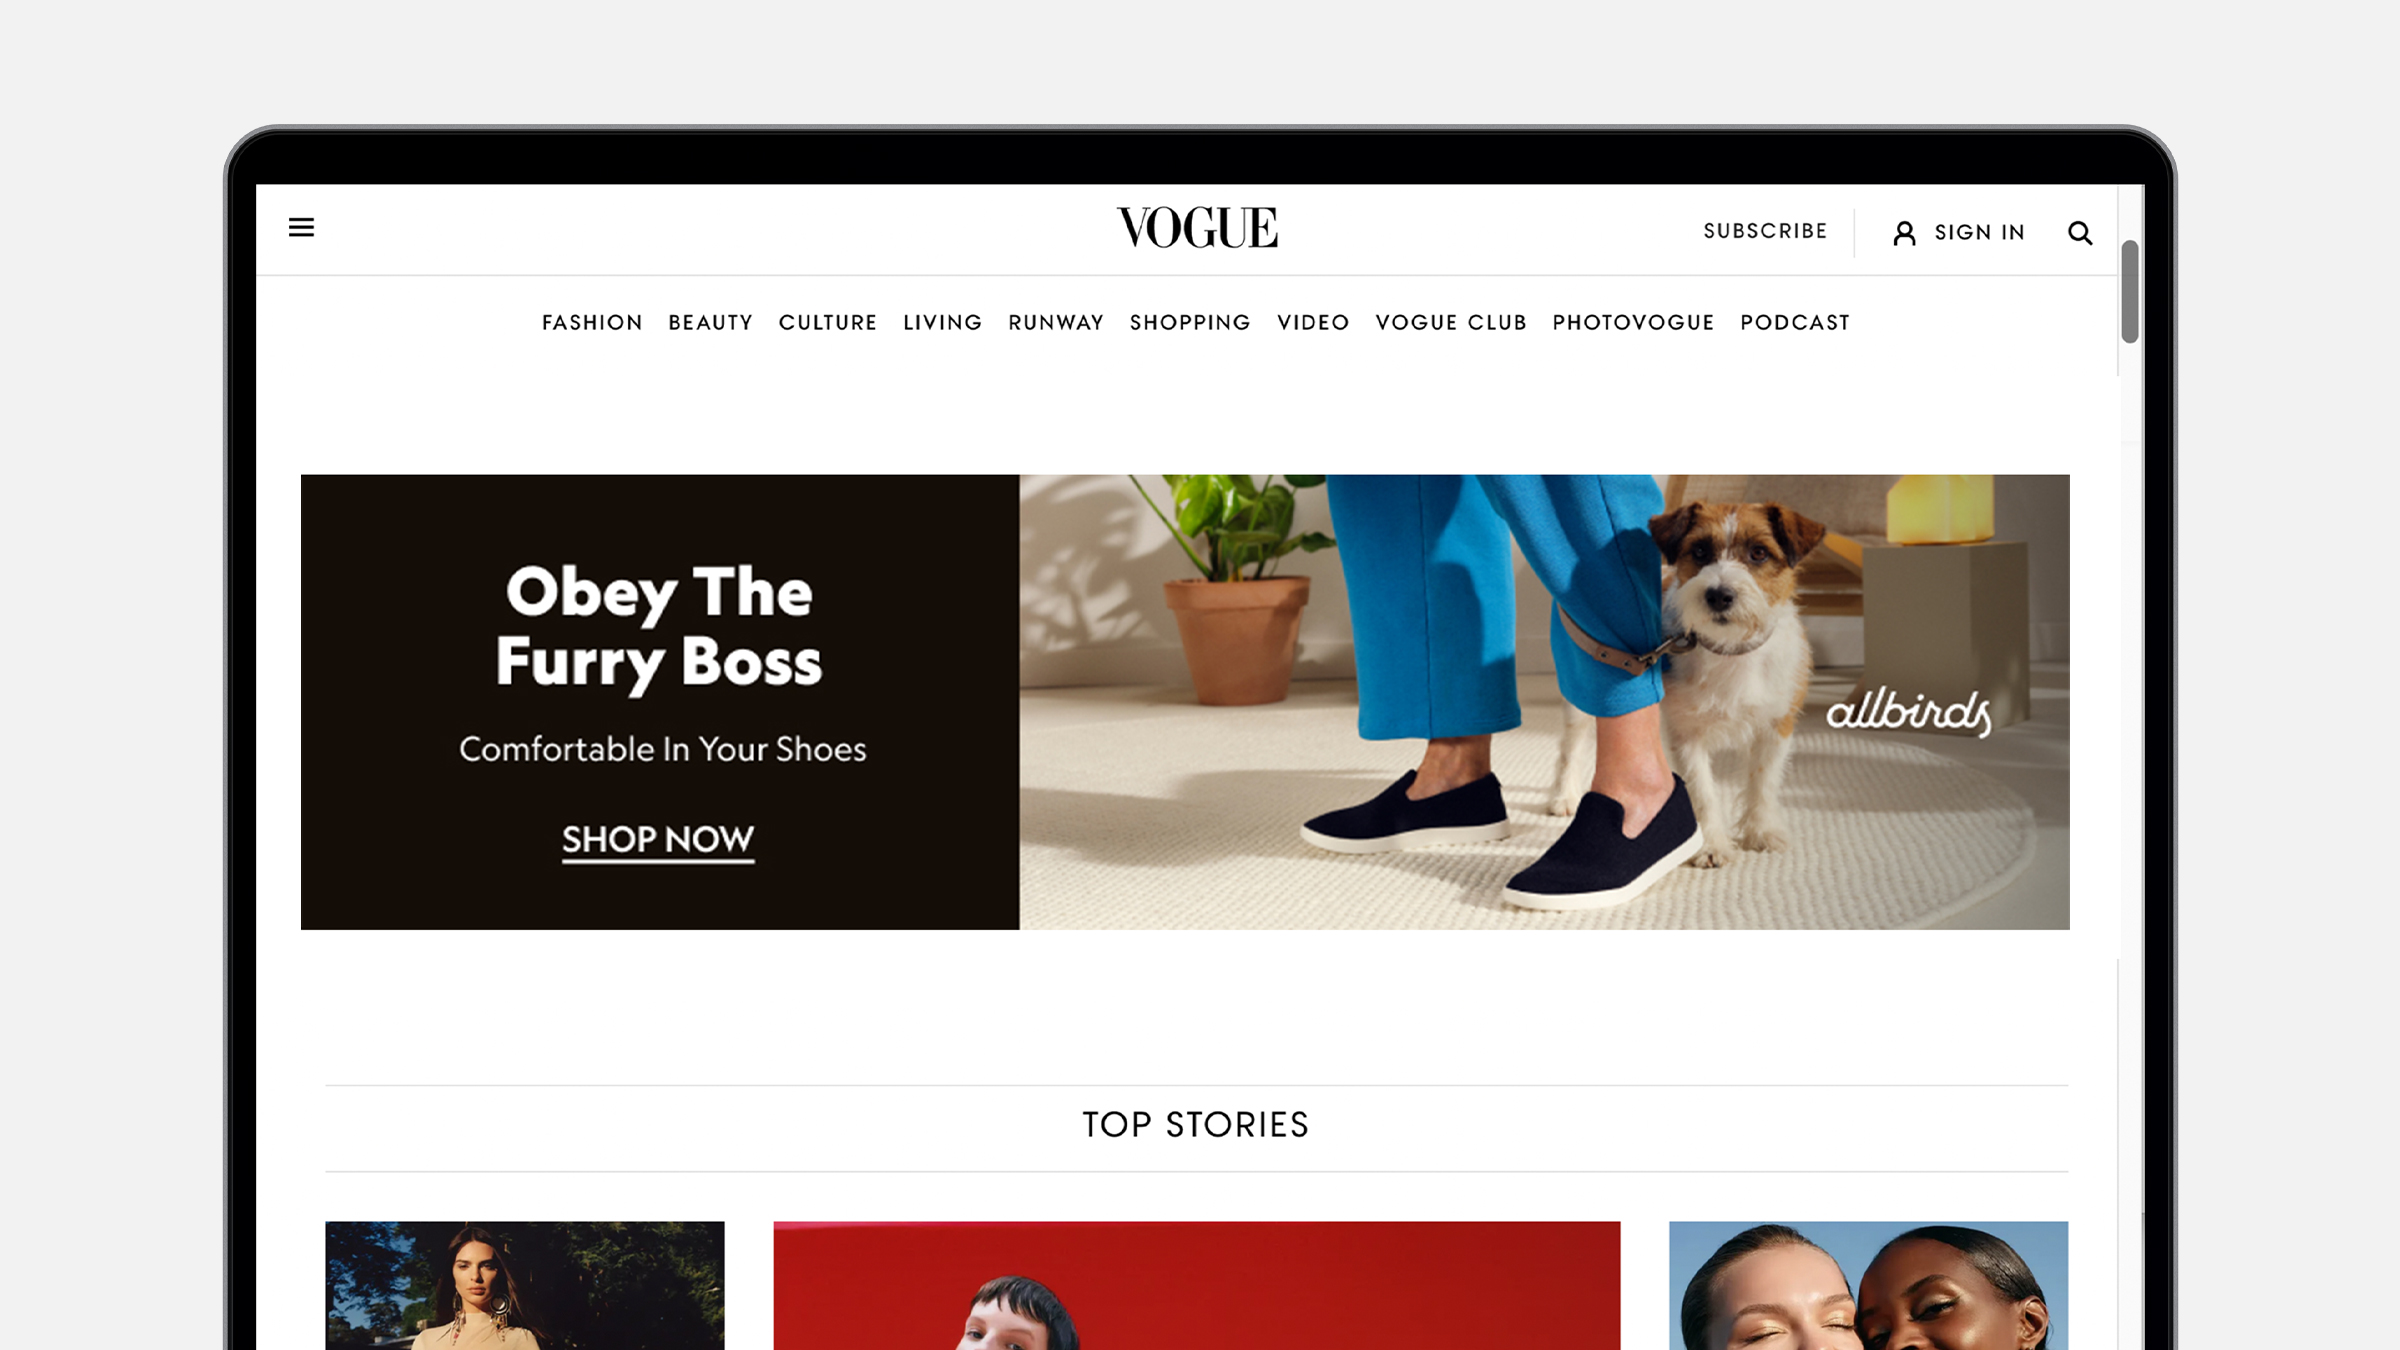Open the Shopping section
Image resolution: width=2400 pixels, height=1350 pixels.
tap(1190, 323)
